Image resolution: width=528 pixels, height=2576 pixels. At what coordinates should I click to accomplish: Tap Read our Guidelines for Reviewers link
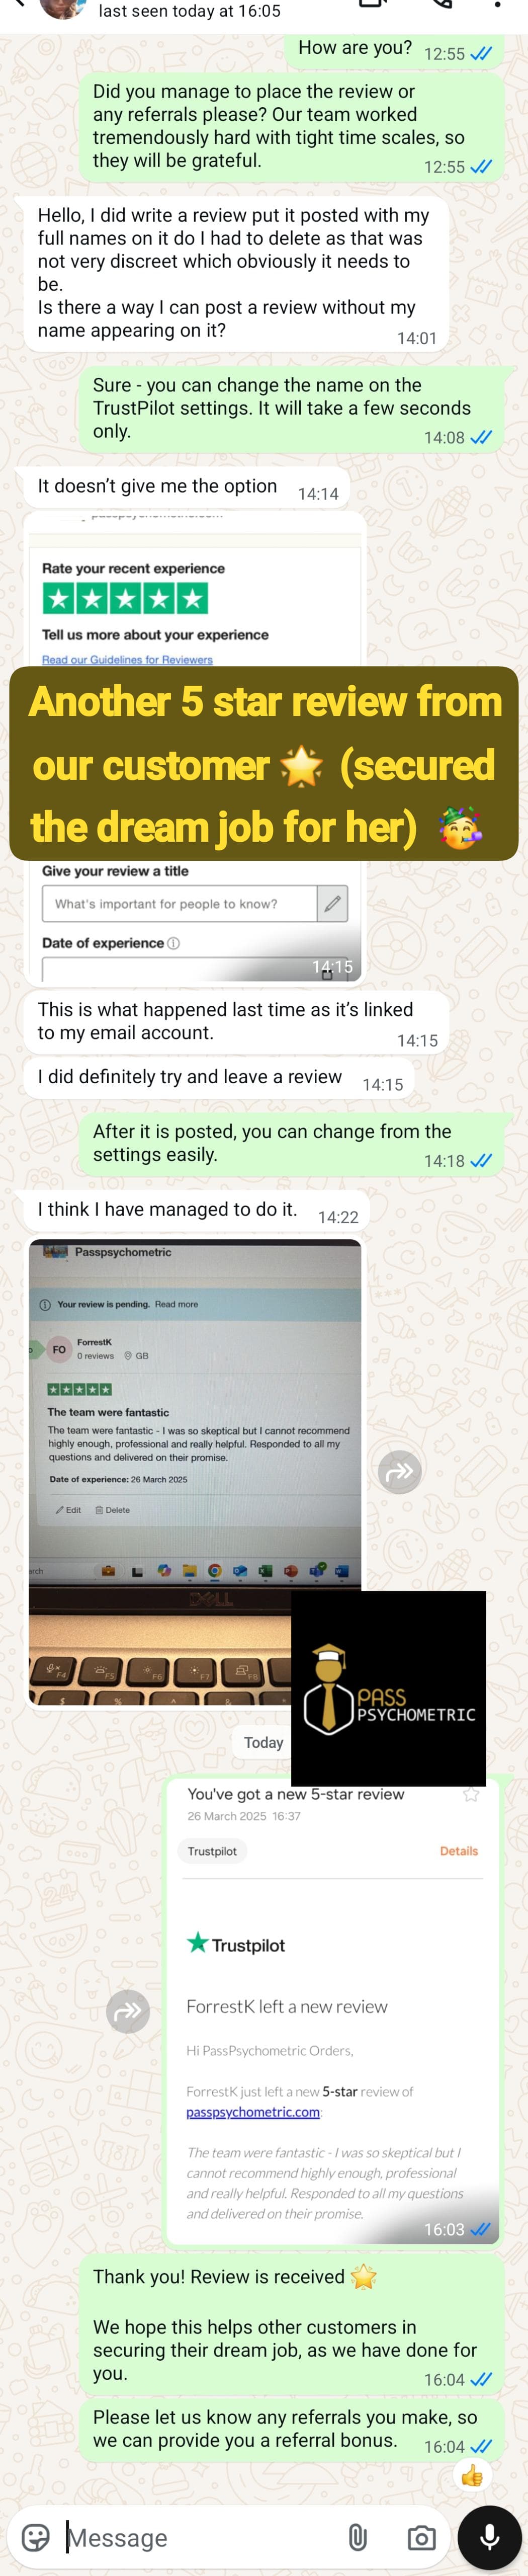click(127, 660)
